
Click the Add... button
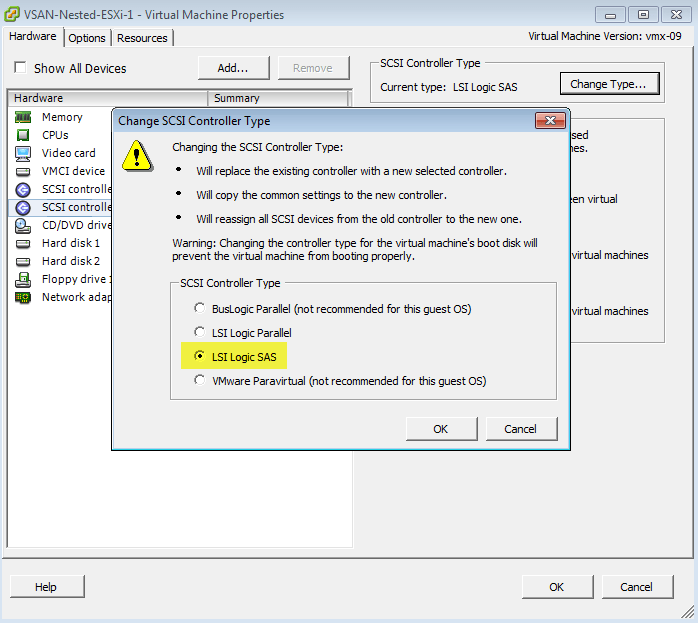click(233, 68)
